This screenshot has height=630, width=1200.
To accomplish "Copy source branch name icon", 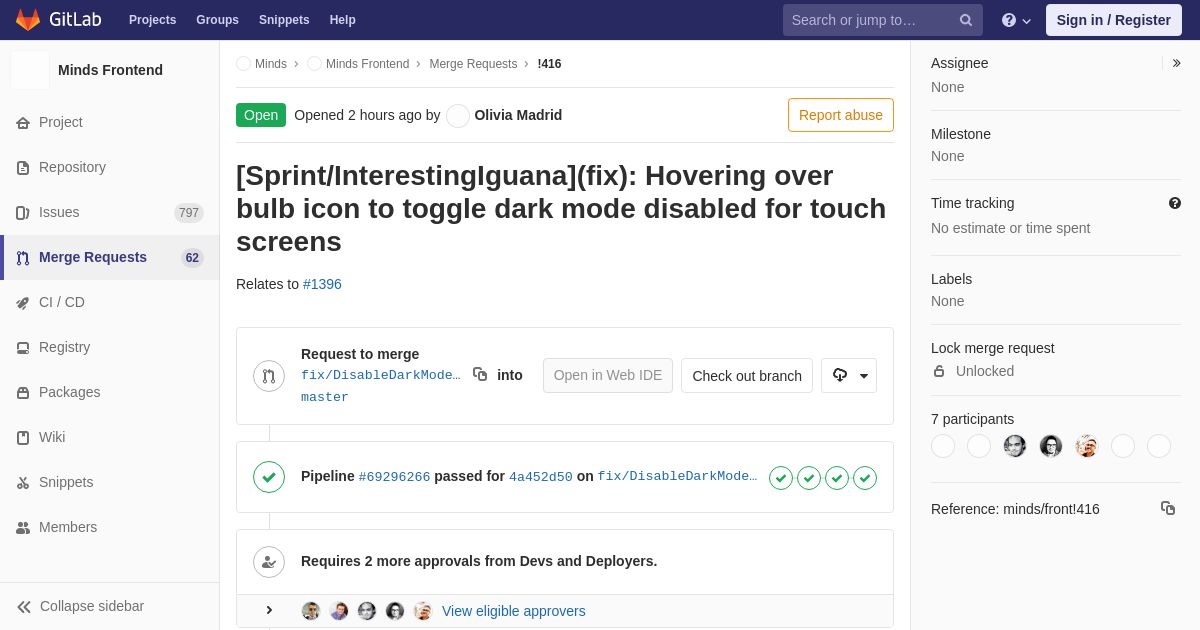I will 480,374.
